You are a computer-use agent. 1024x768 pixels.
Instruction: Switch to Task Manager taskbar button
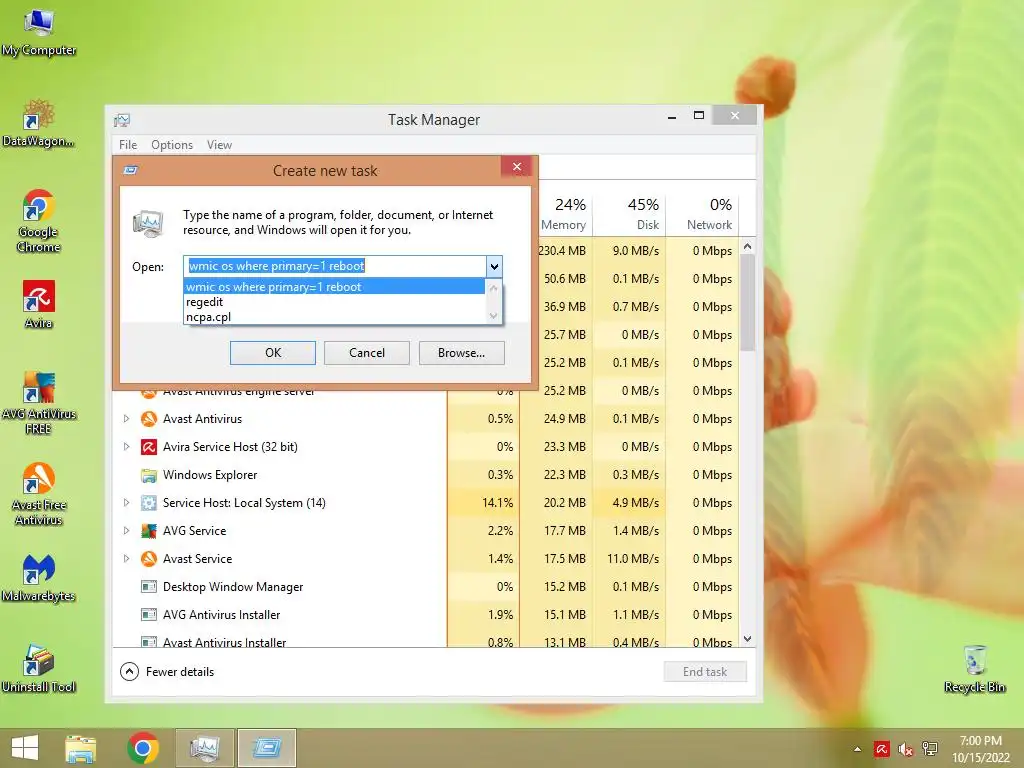(x=204, y=748)
